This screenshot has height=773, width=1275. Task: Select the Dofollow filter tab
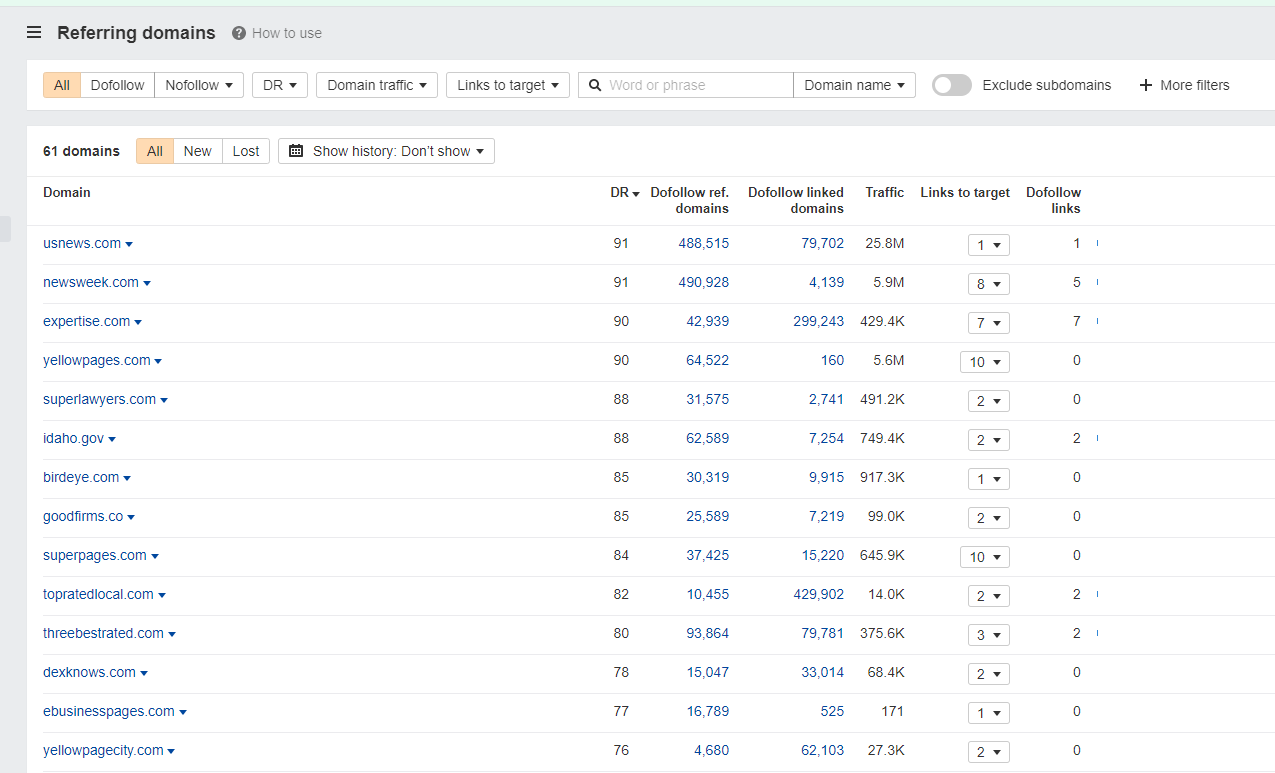point(117,85)
